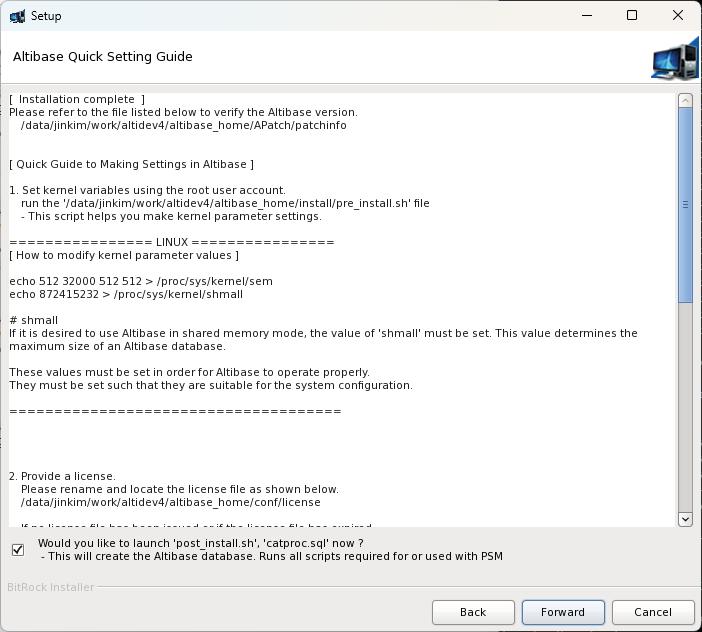Go to previous step with Back button
The width and height of the screenshot is (702, 632).
tap(473, 612)
